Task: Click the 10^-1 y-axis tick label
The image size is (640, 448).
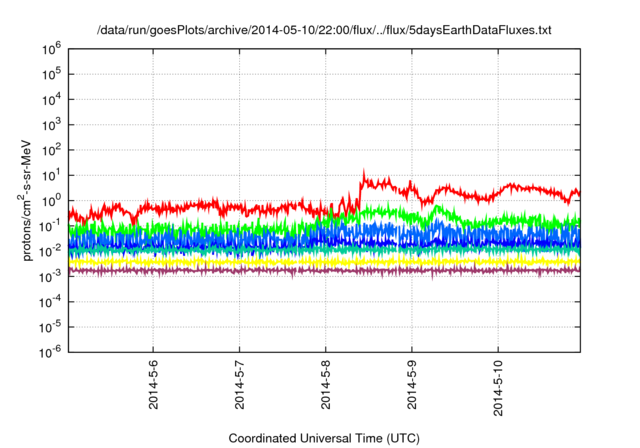Action: tap(50, 226)
